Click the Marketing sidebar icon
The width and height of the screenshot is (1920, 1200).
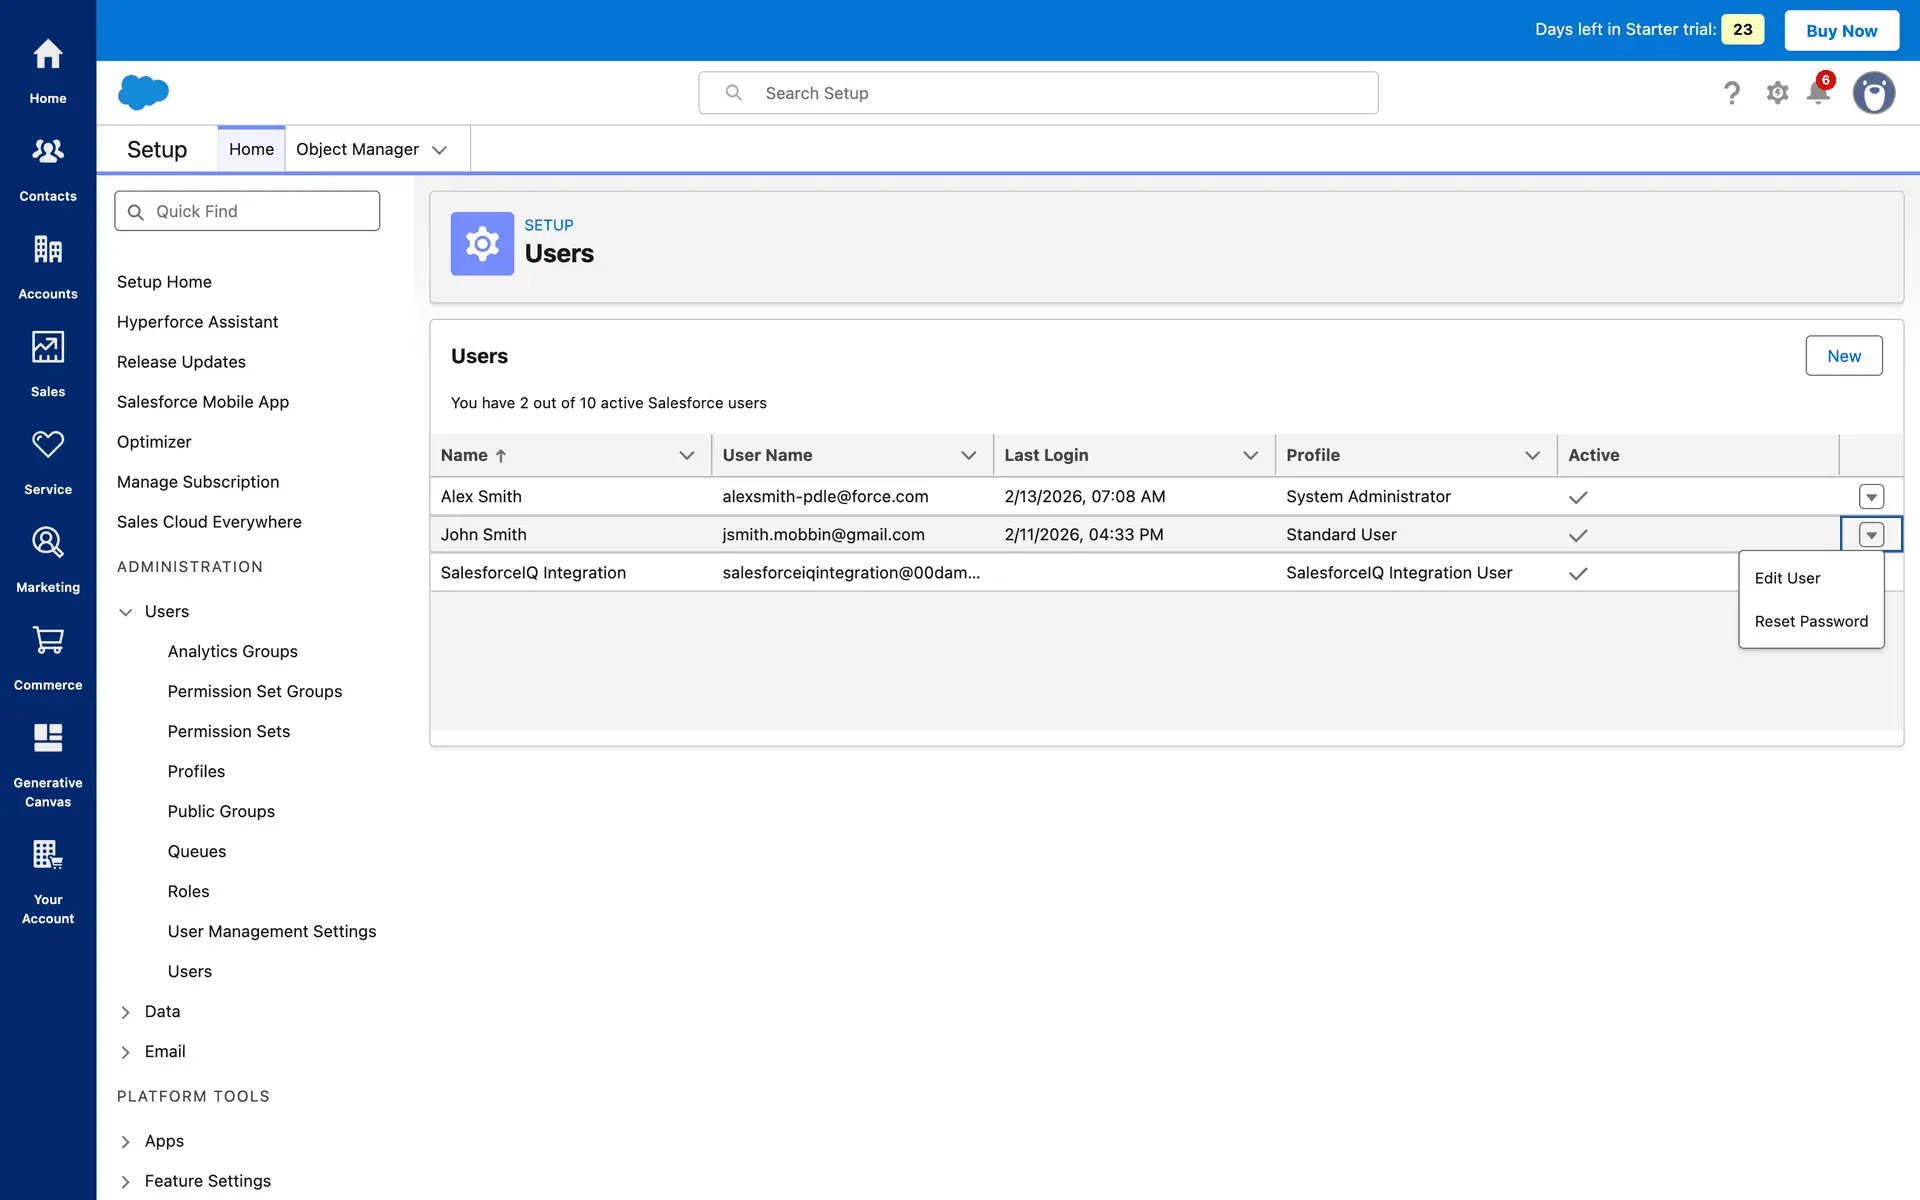tap(48, 543)
